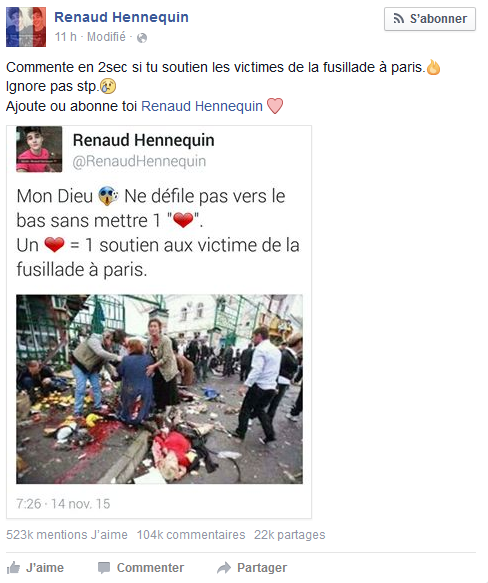Show the '104k commentaires' thread
This screenshot has width=488, height=583.
[x=191, y=535]
